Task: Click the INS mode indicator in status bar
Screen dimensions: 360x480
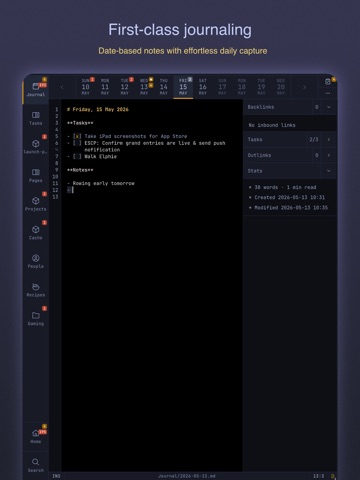Action: click(x=56, y=476)
